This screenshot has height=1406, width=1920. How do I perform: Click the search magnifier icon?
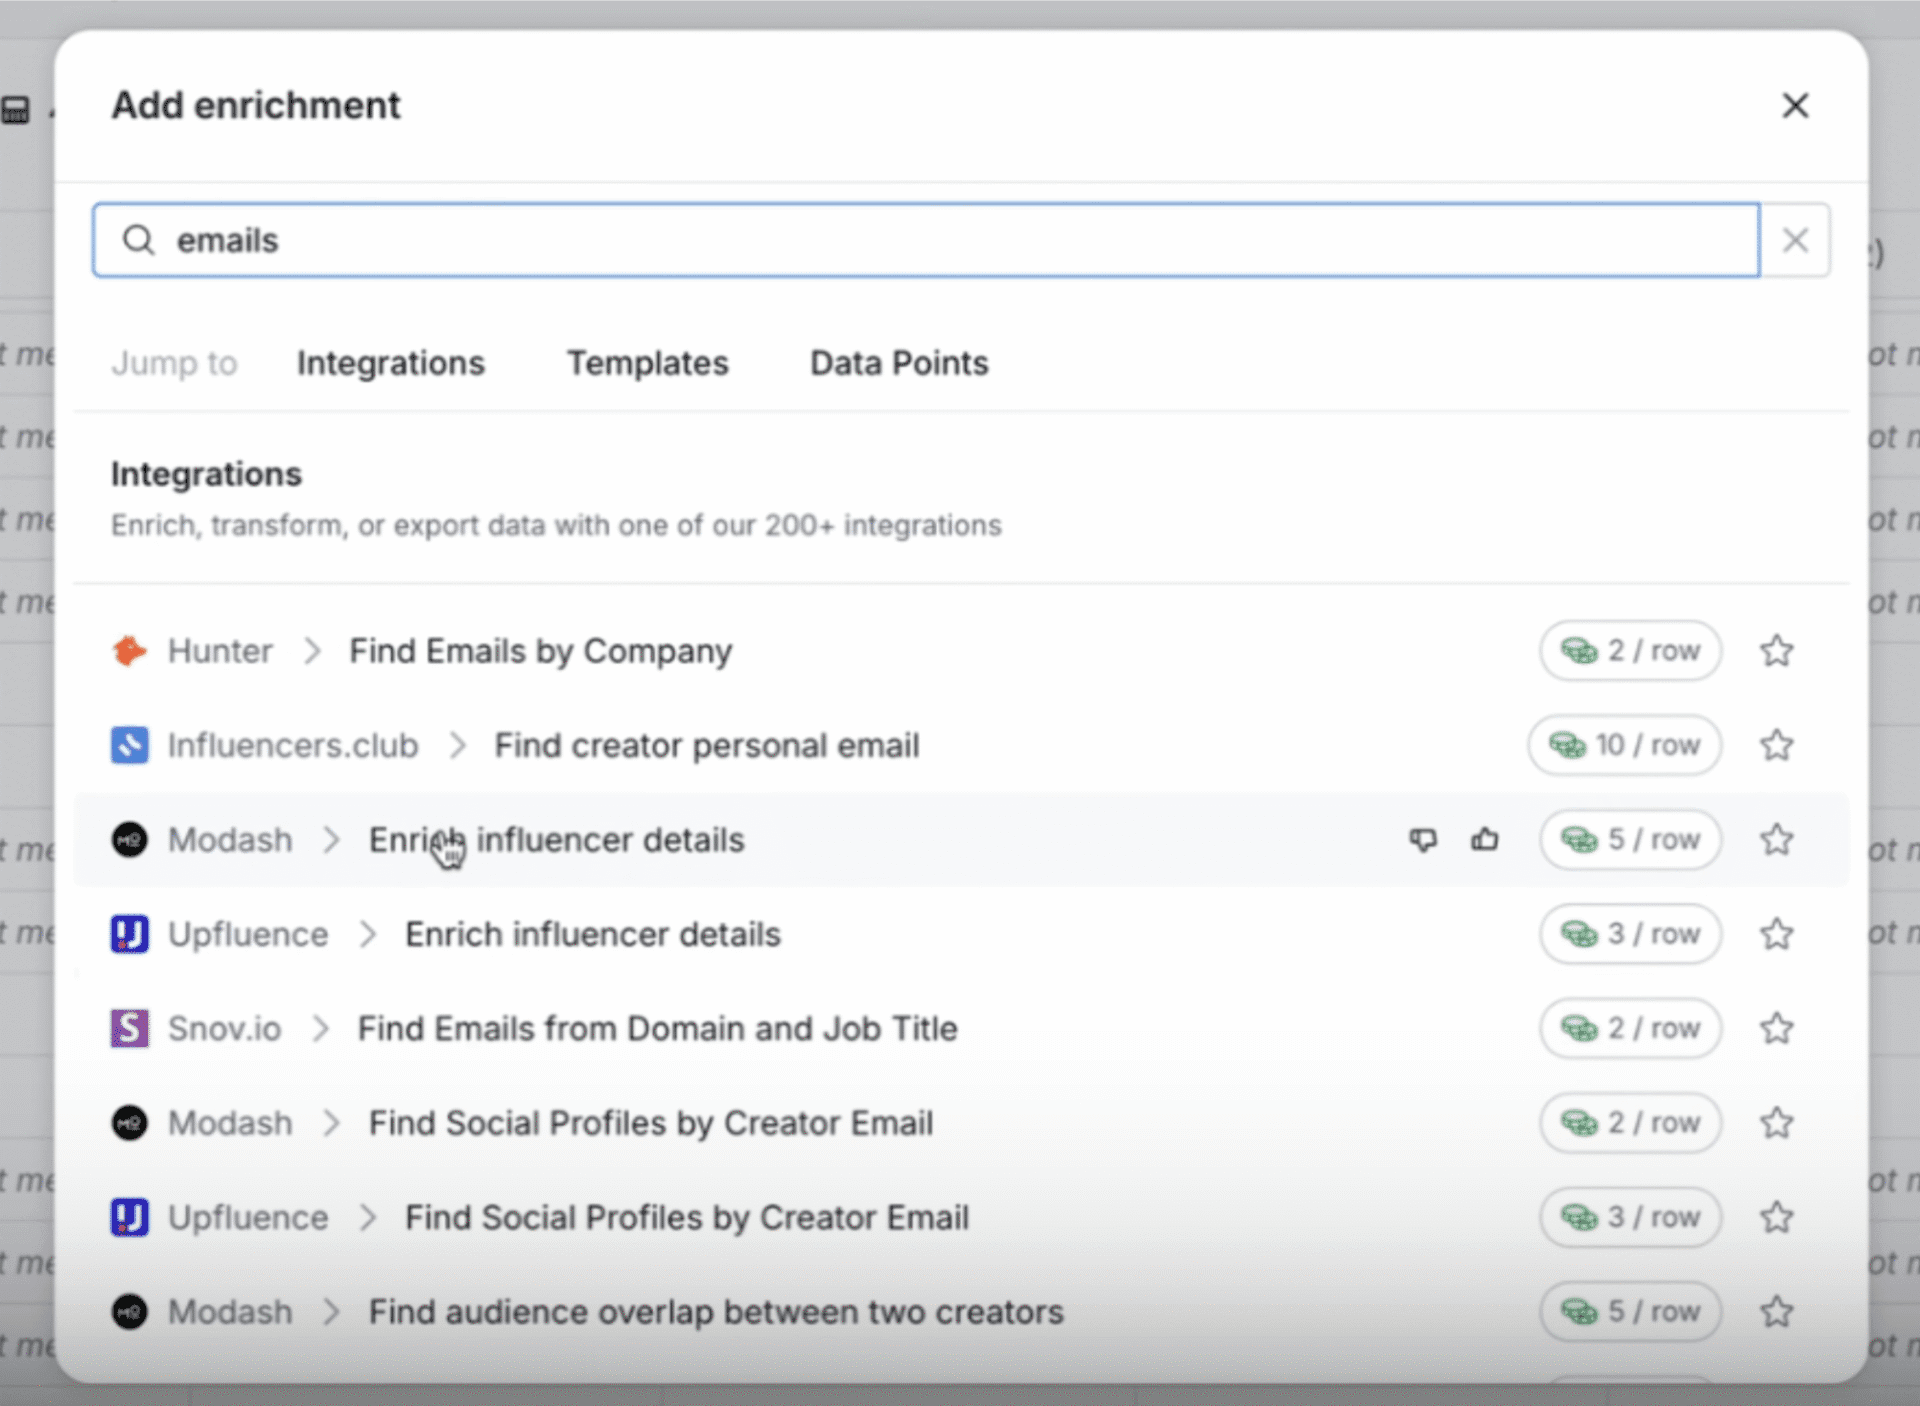tap(139, 240)
